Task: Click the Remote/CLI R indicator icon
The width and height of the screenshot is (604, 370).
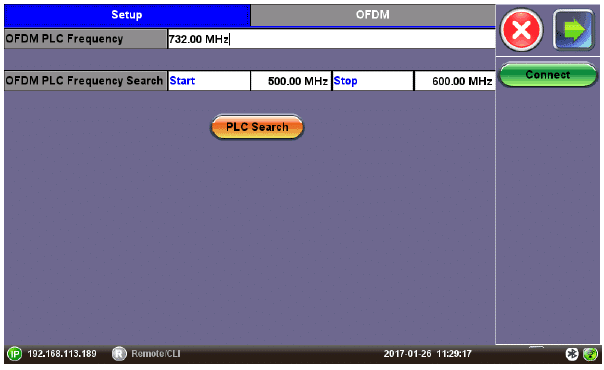Action: tap(119, 353)
